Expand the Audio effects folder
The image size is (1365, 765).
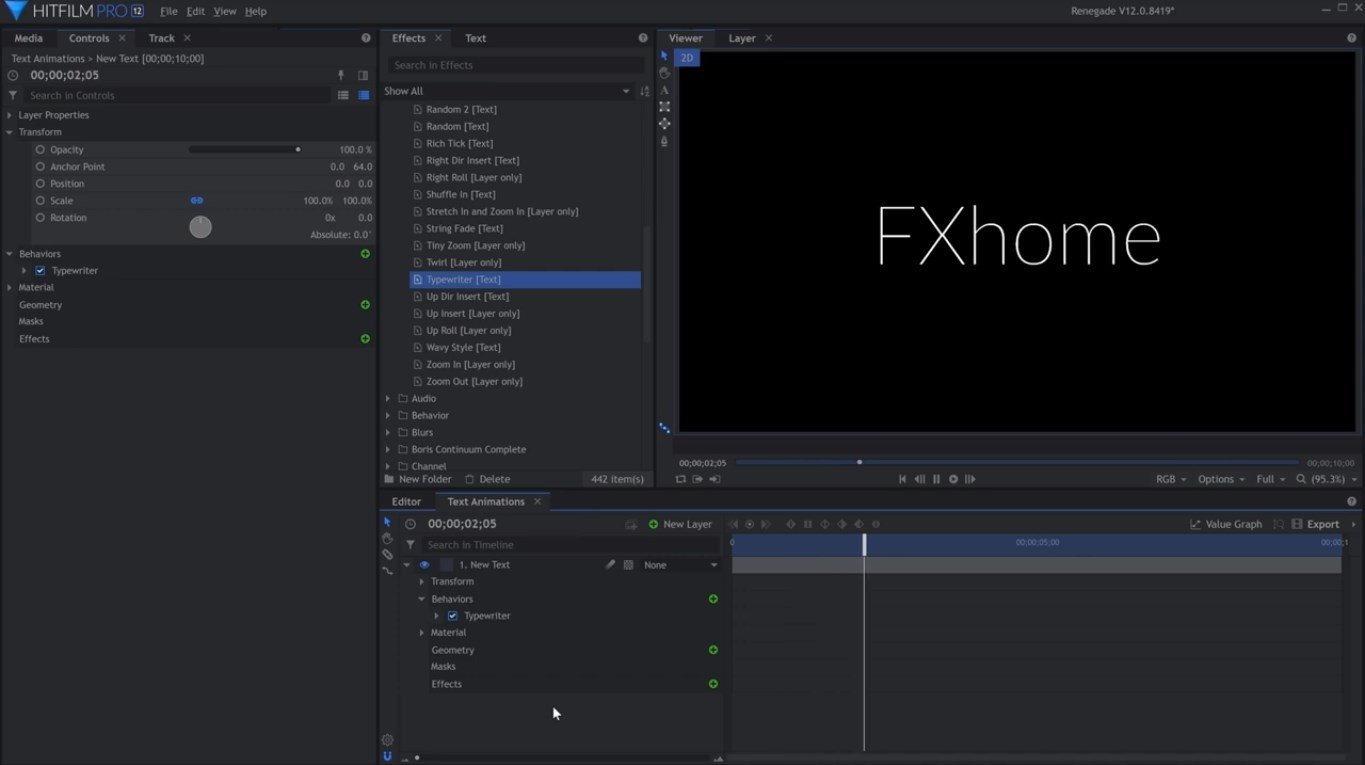[388, 399]
